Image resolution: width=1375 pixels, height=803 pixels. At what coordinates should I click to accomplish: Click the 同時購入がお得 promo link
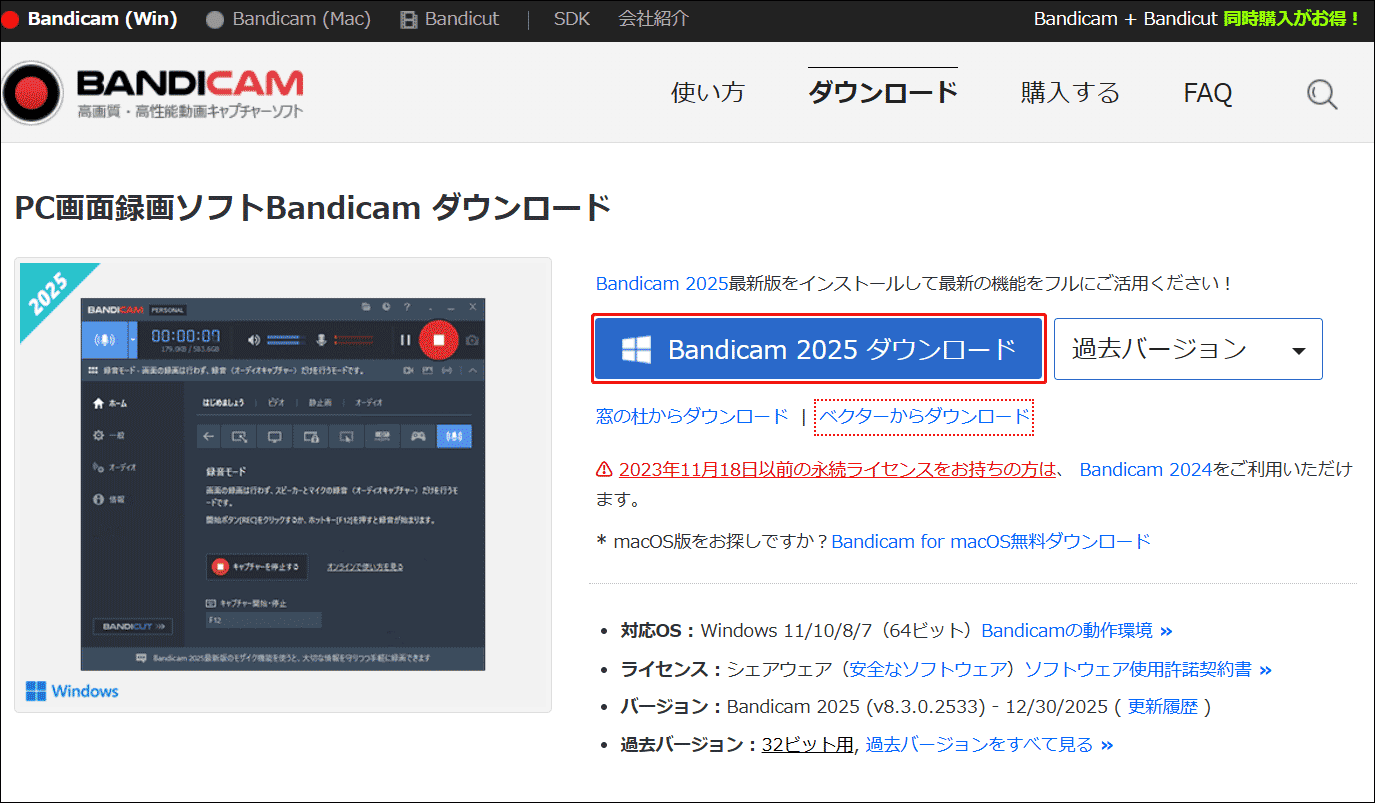tap(1291, 19)
